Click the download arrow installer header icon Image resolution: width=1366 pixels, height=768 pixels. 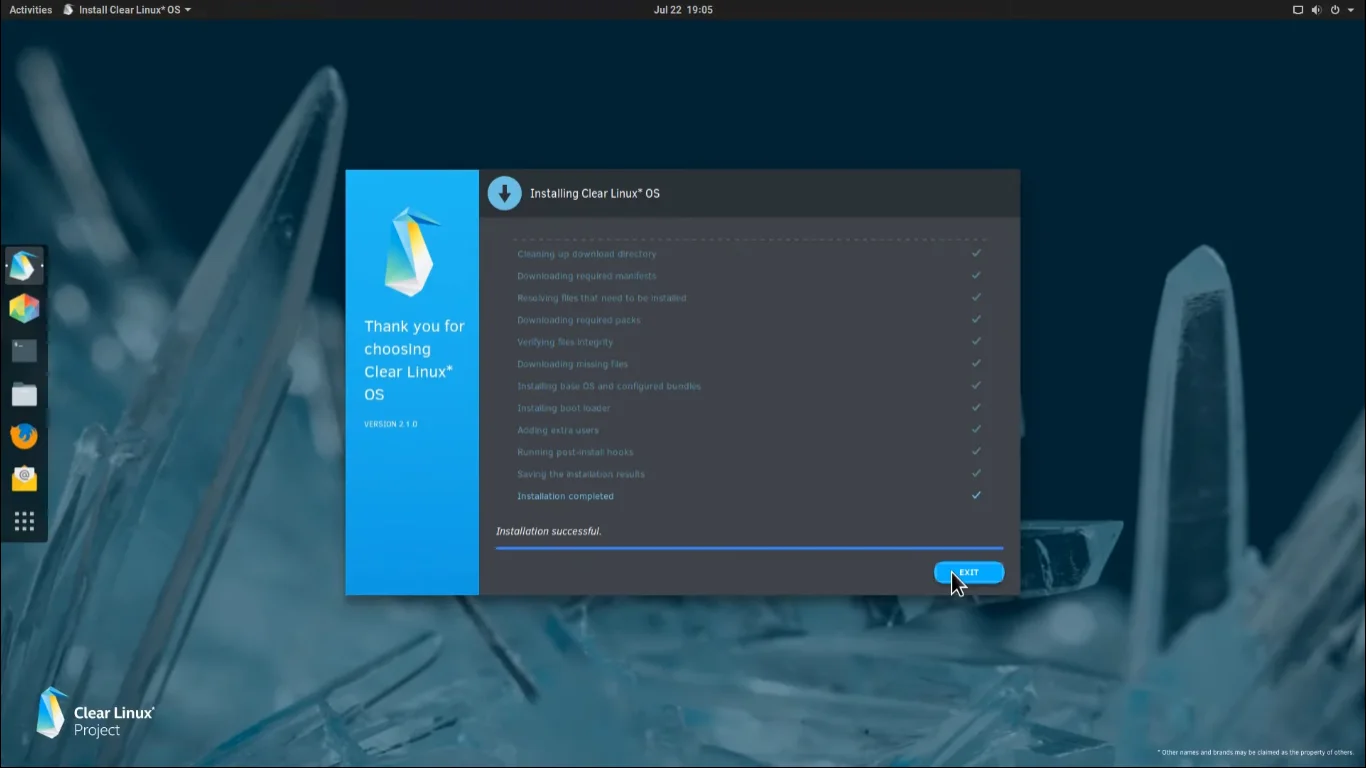[504, 193]
